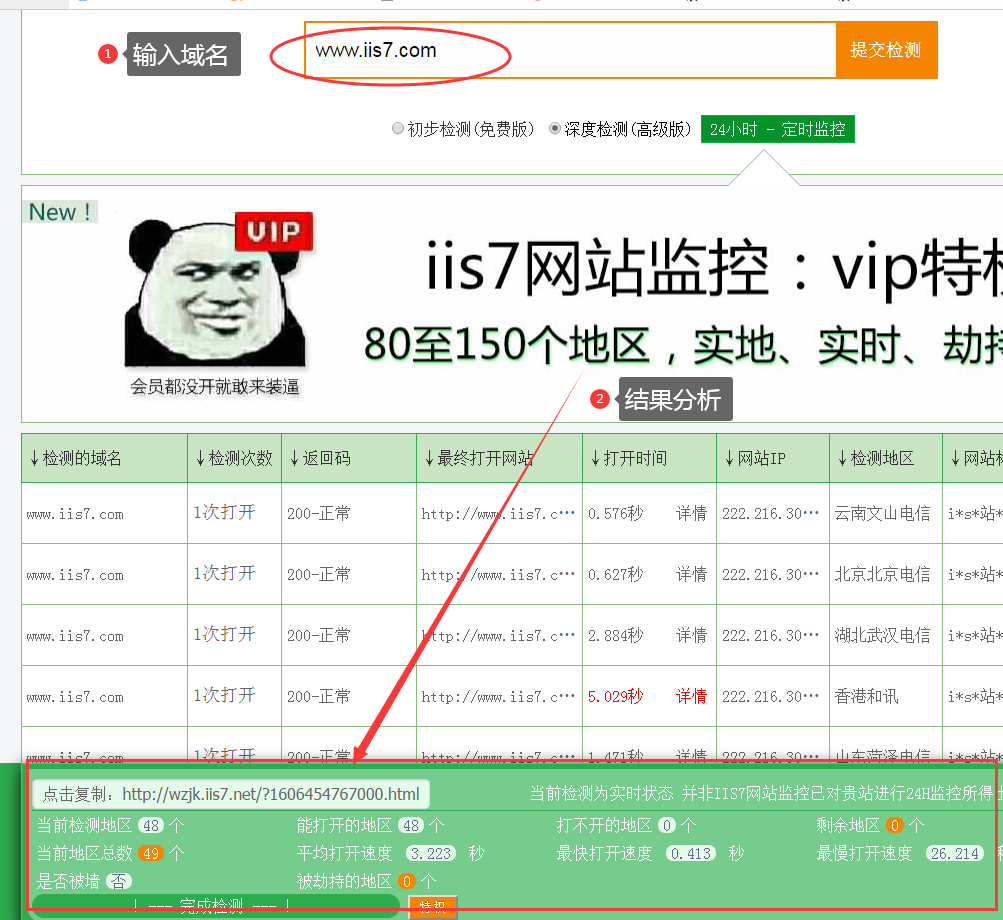Click the 当前地区总数 49 statistic
The image size is (1003, 920).
(111, 853)
